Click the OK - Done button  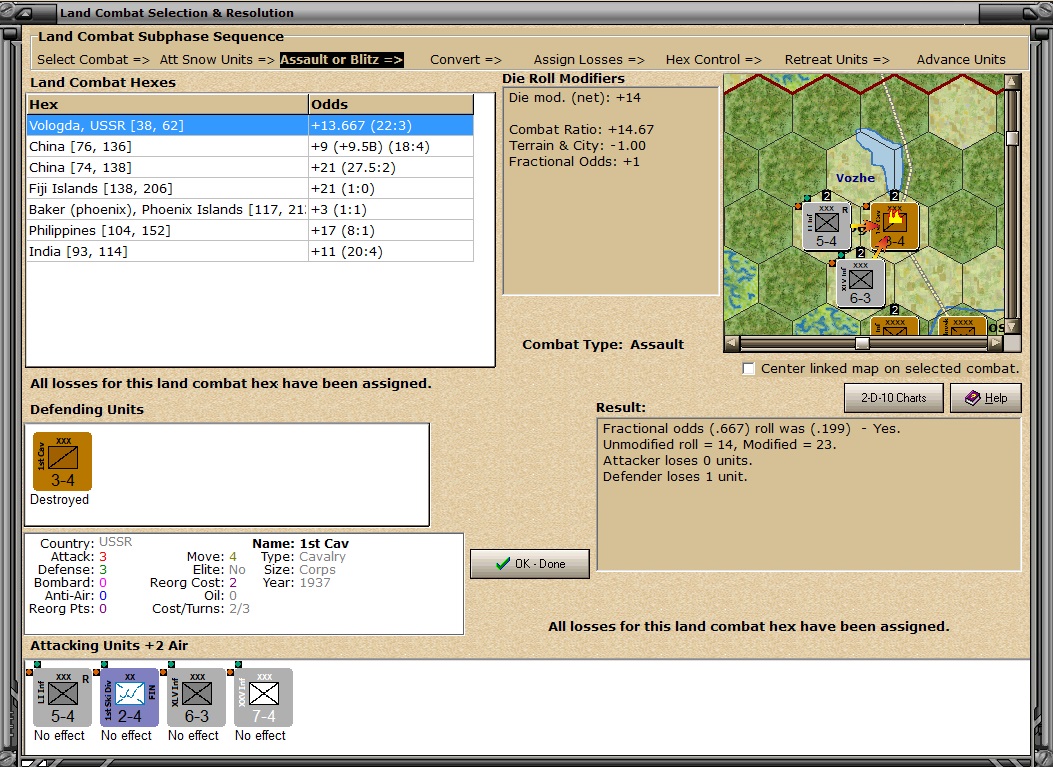(530, 563)
